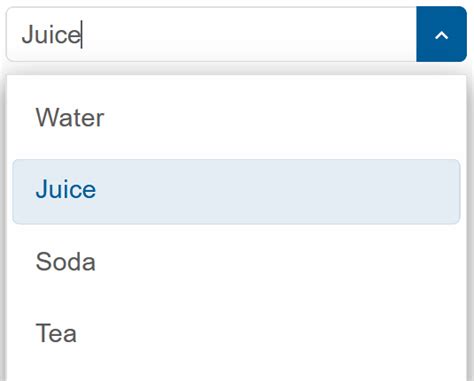Click the Water list entry

pos(236,118)
